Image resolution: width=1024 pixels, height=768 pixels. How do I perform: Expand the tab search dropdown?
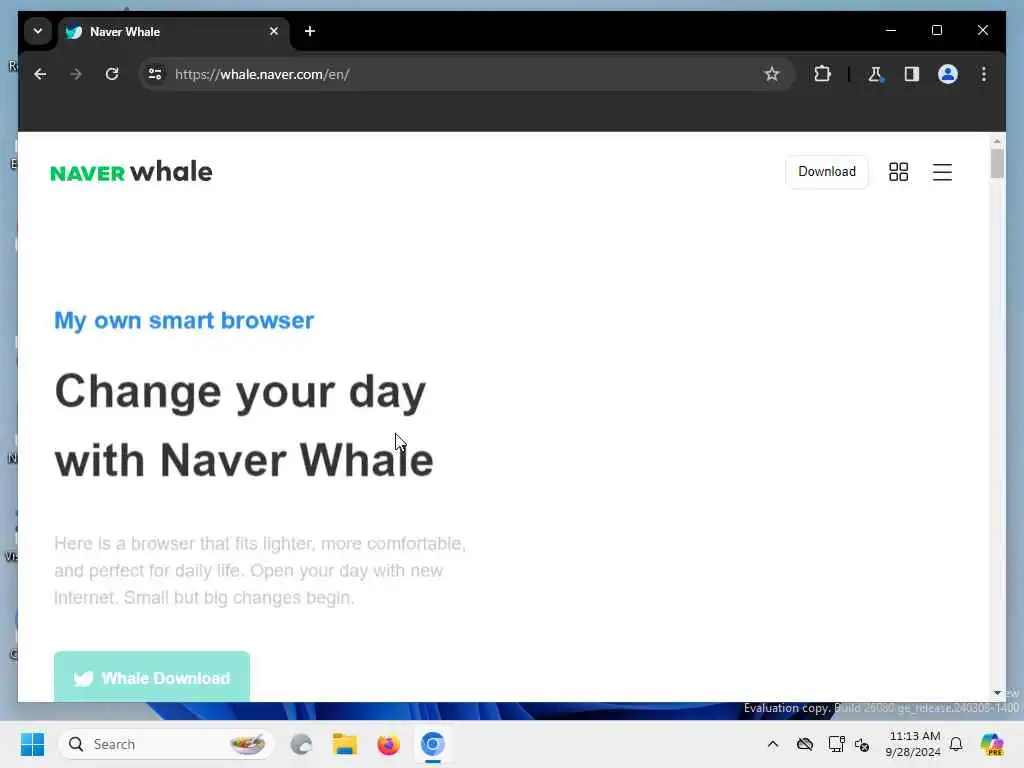point(38,31)
